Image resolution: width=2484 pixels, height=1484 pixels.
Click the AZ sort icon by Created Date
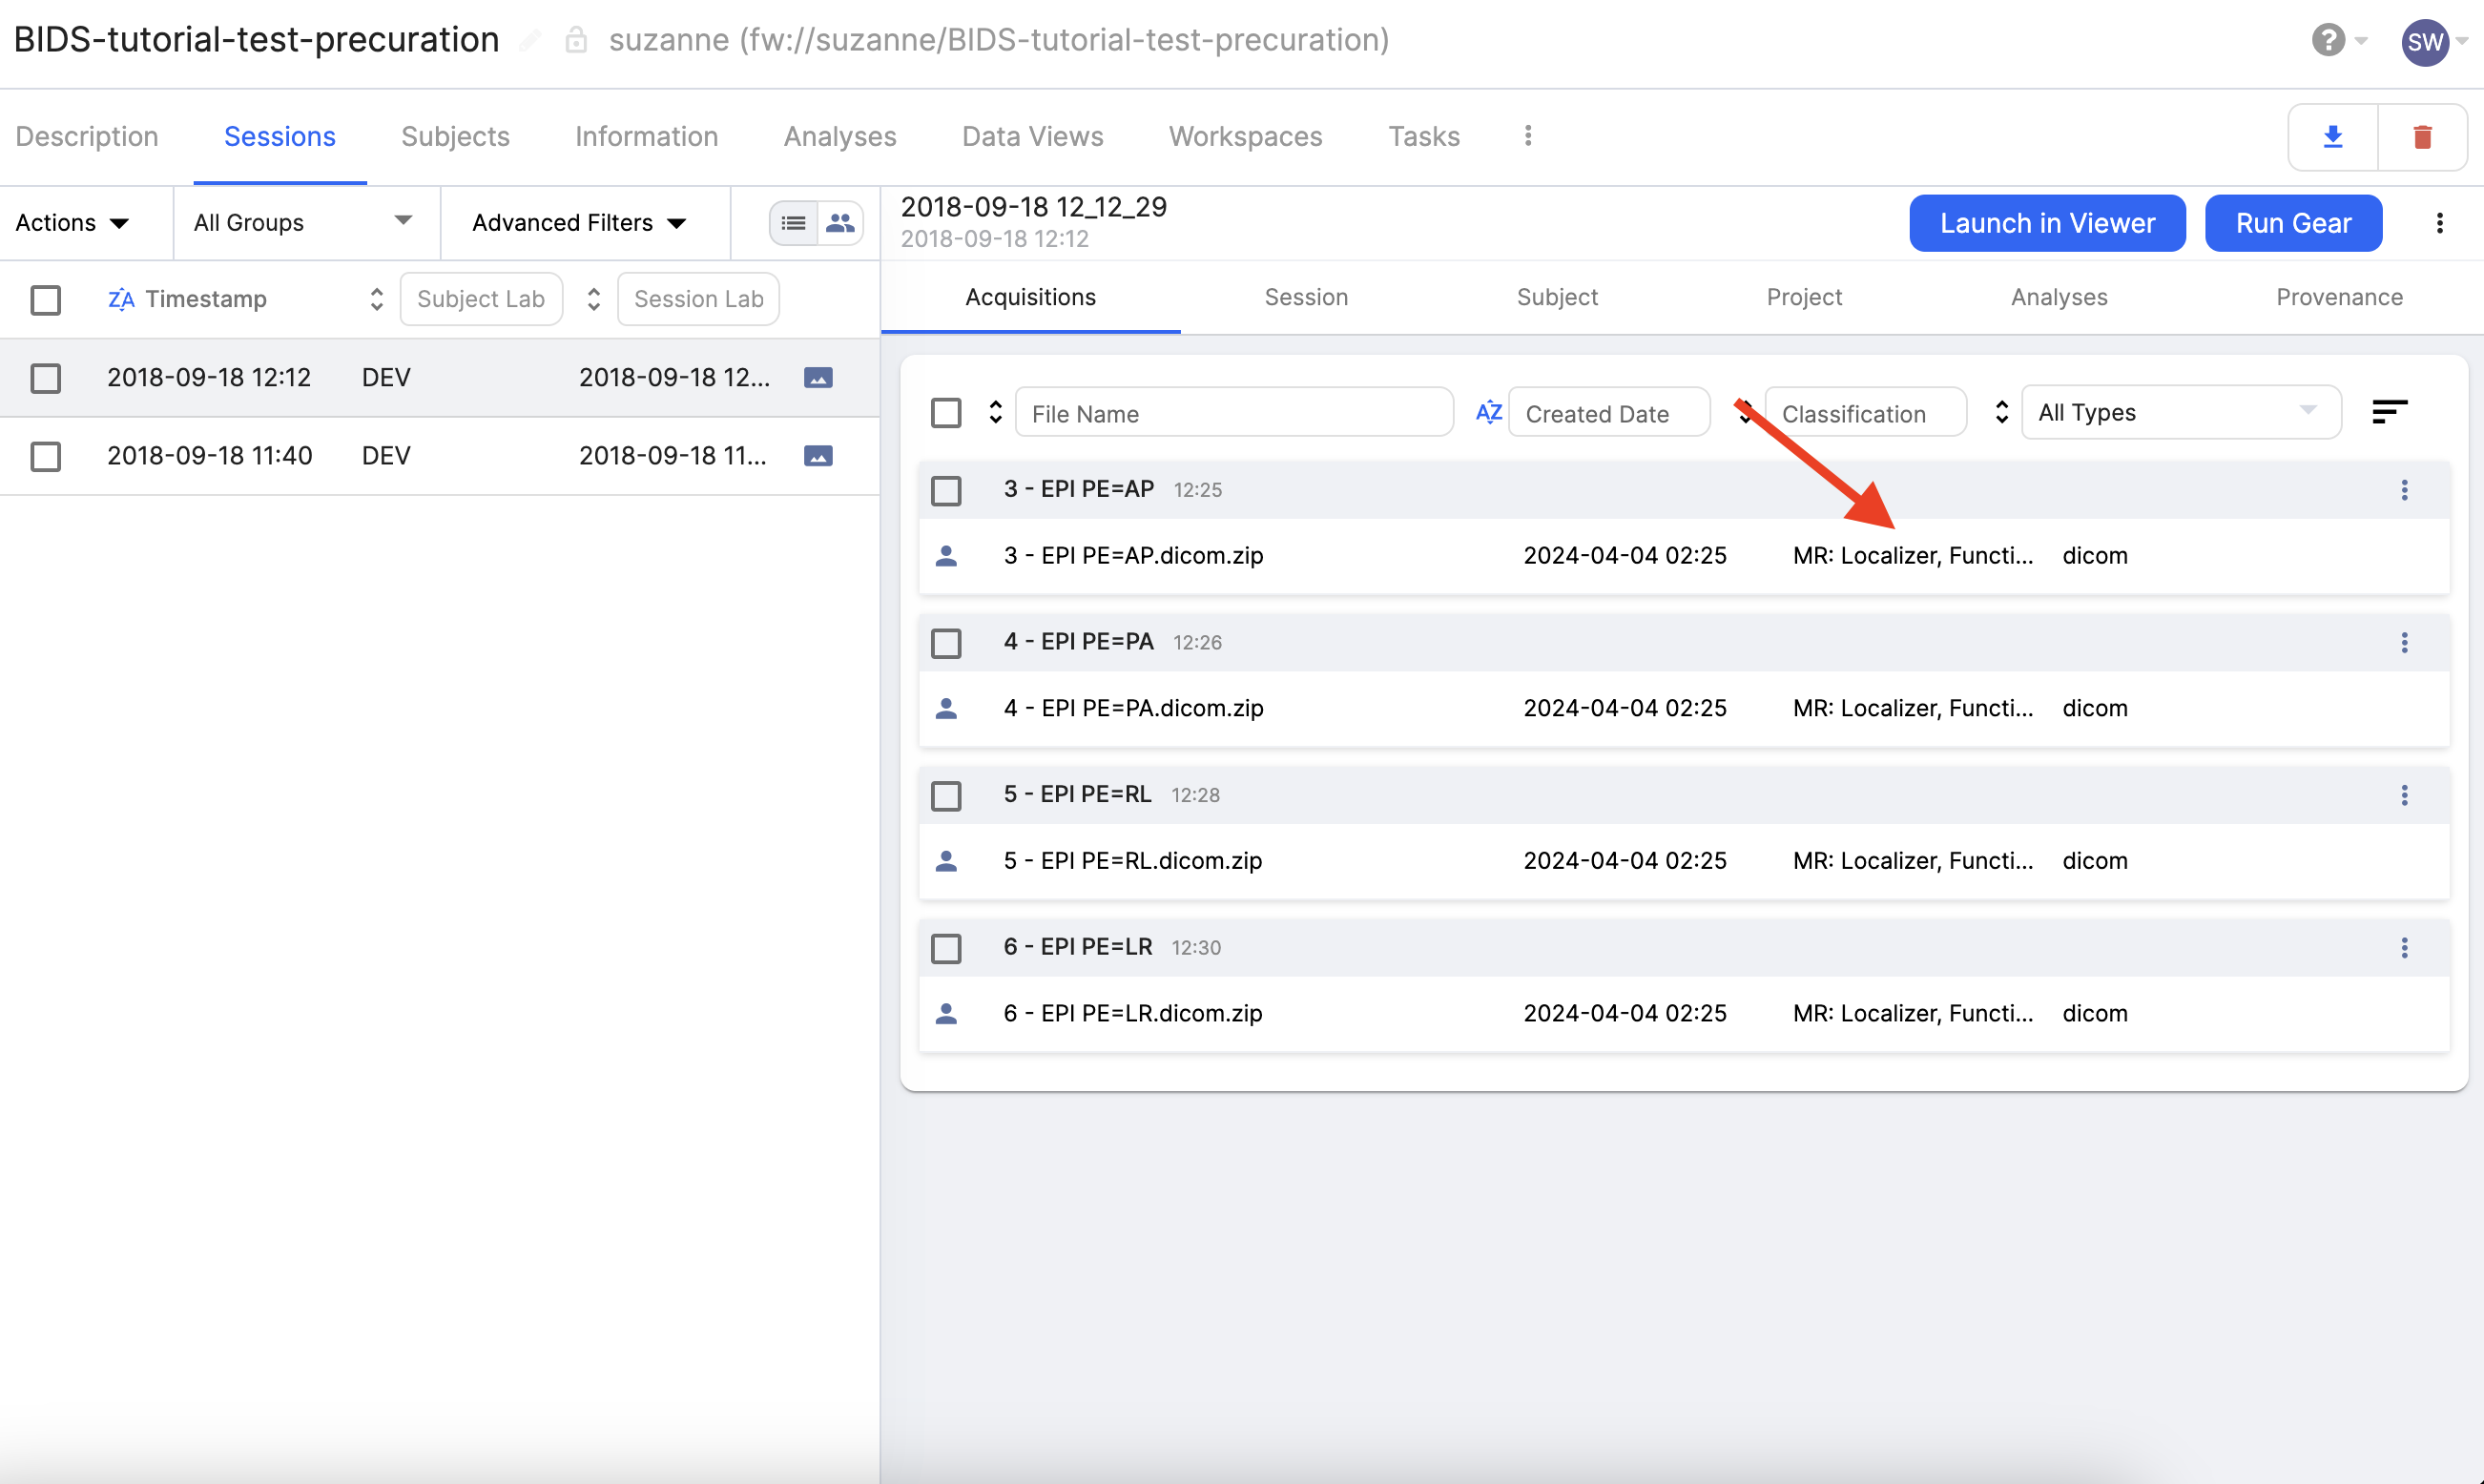tap(1488, 412)
